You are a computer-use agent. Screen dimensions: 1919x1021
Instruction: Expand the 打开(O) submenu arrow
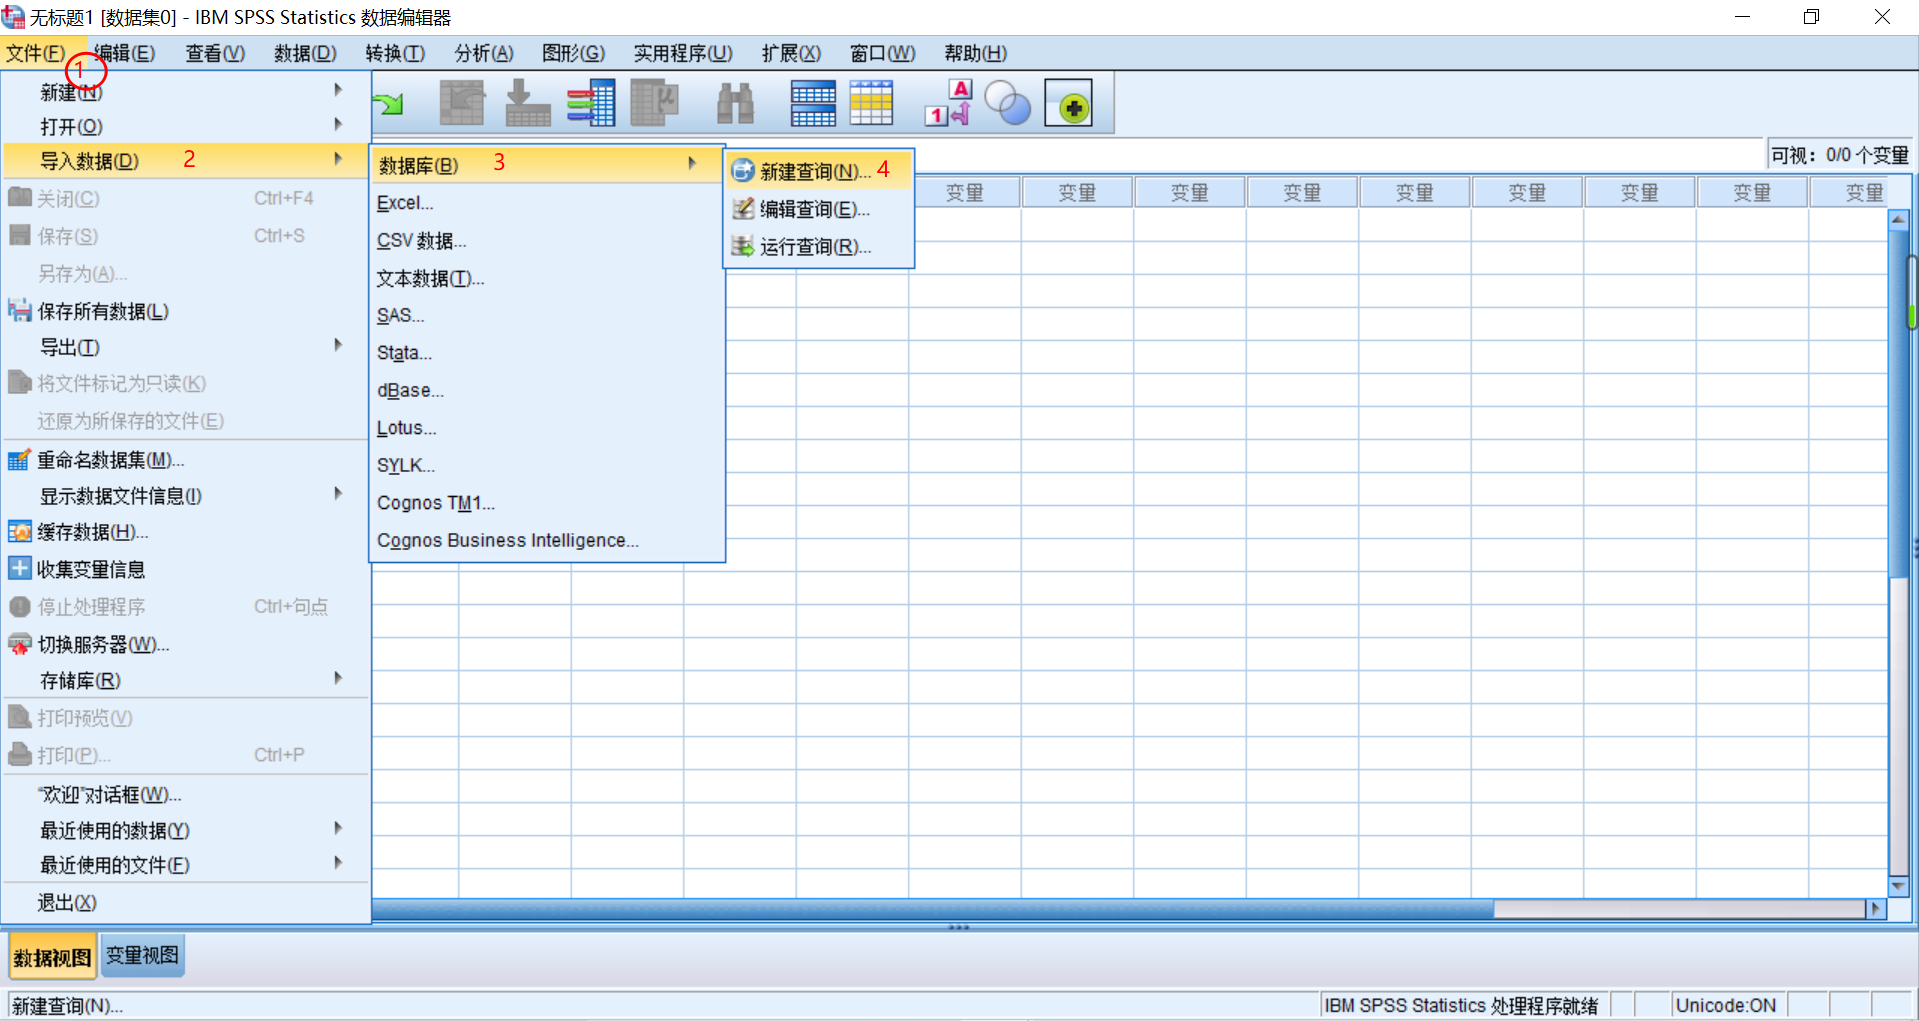coord(338,125)
